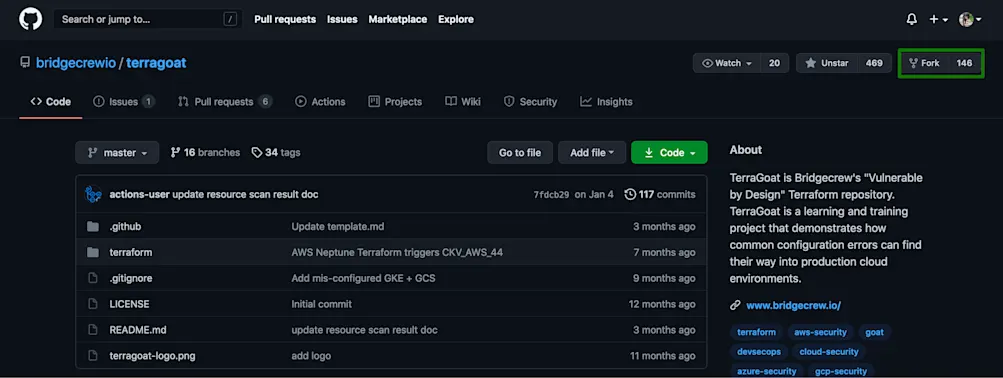1003x378 pixels.
Task: Open the green Code download dropdown
Action: [x=669, y=152]
